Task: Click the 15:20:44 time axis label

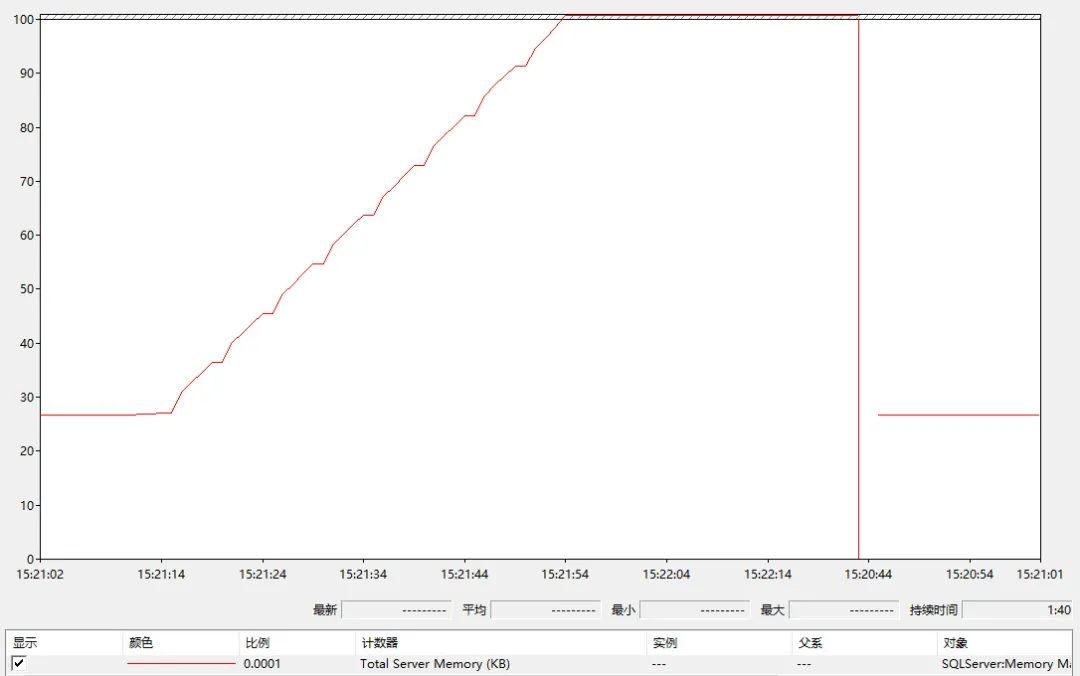Action: click(868, 574)
